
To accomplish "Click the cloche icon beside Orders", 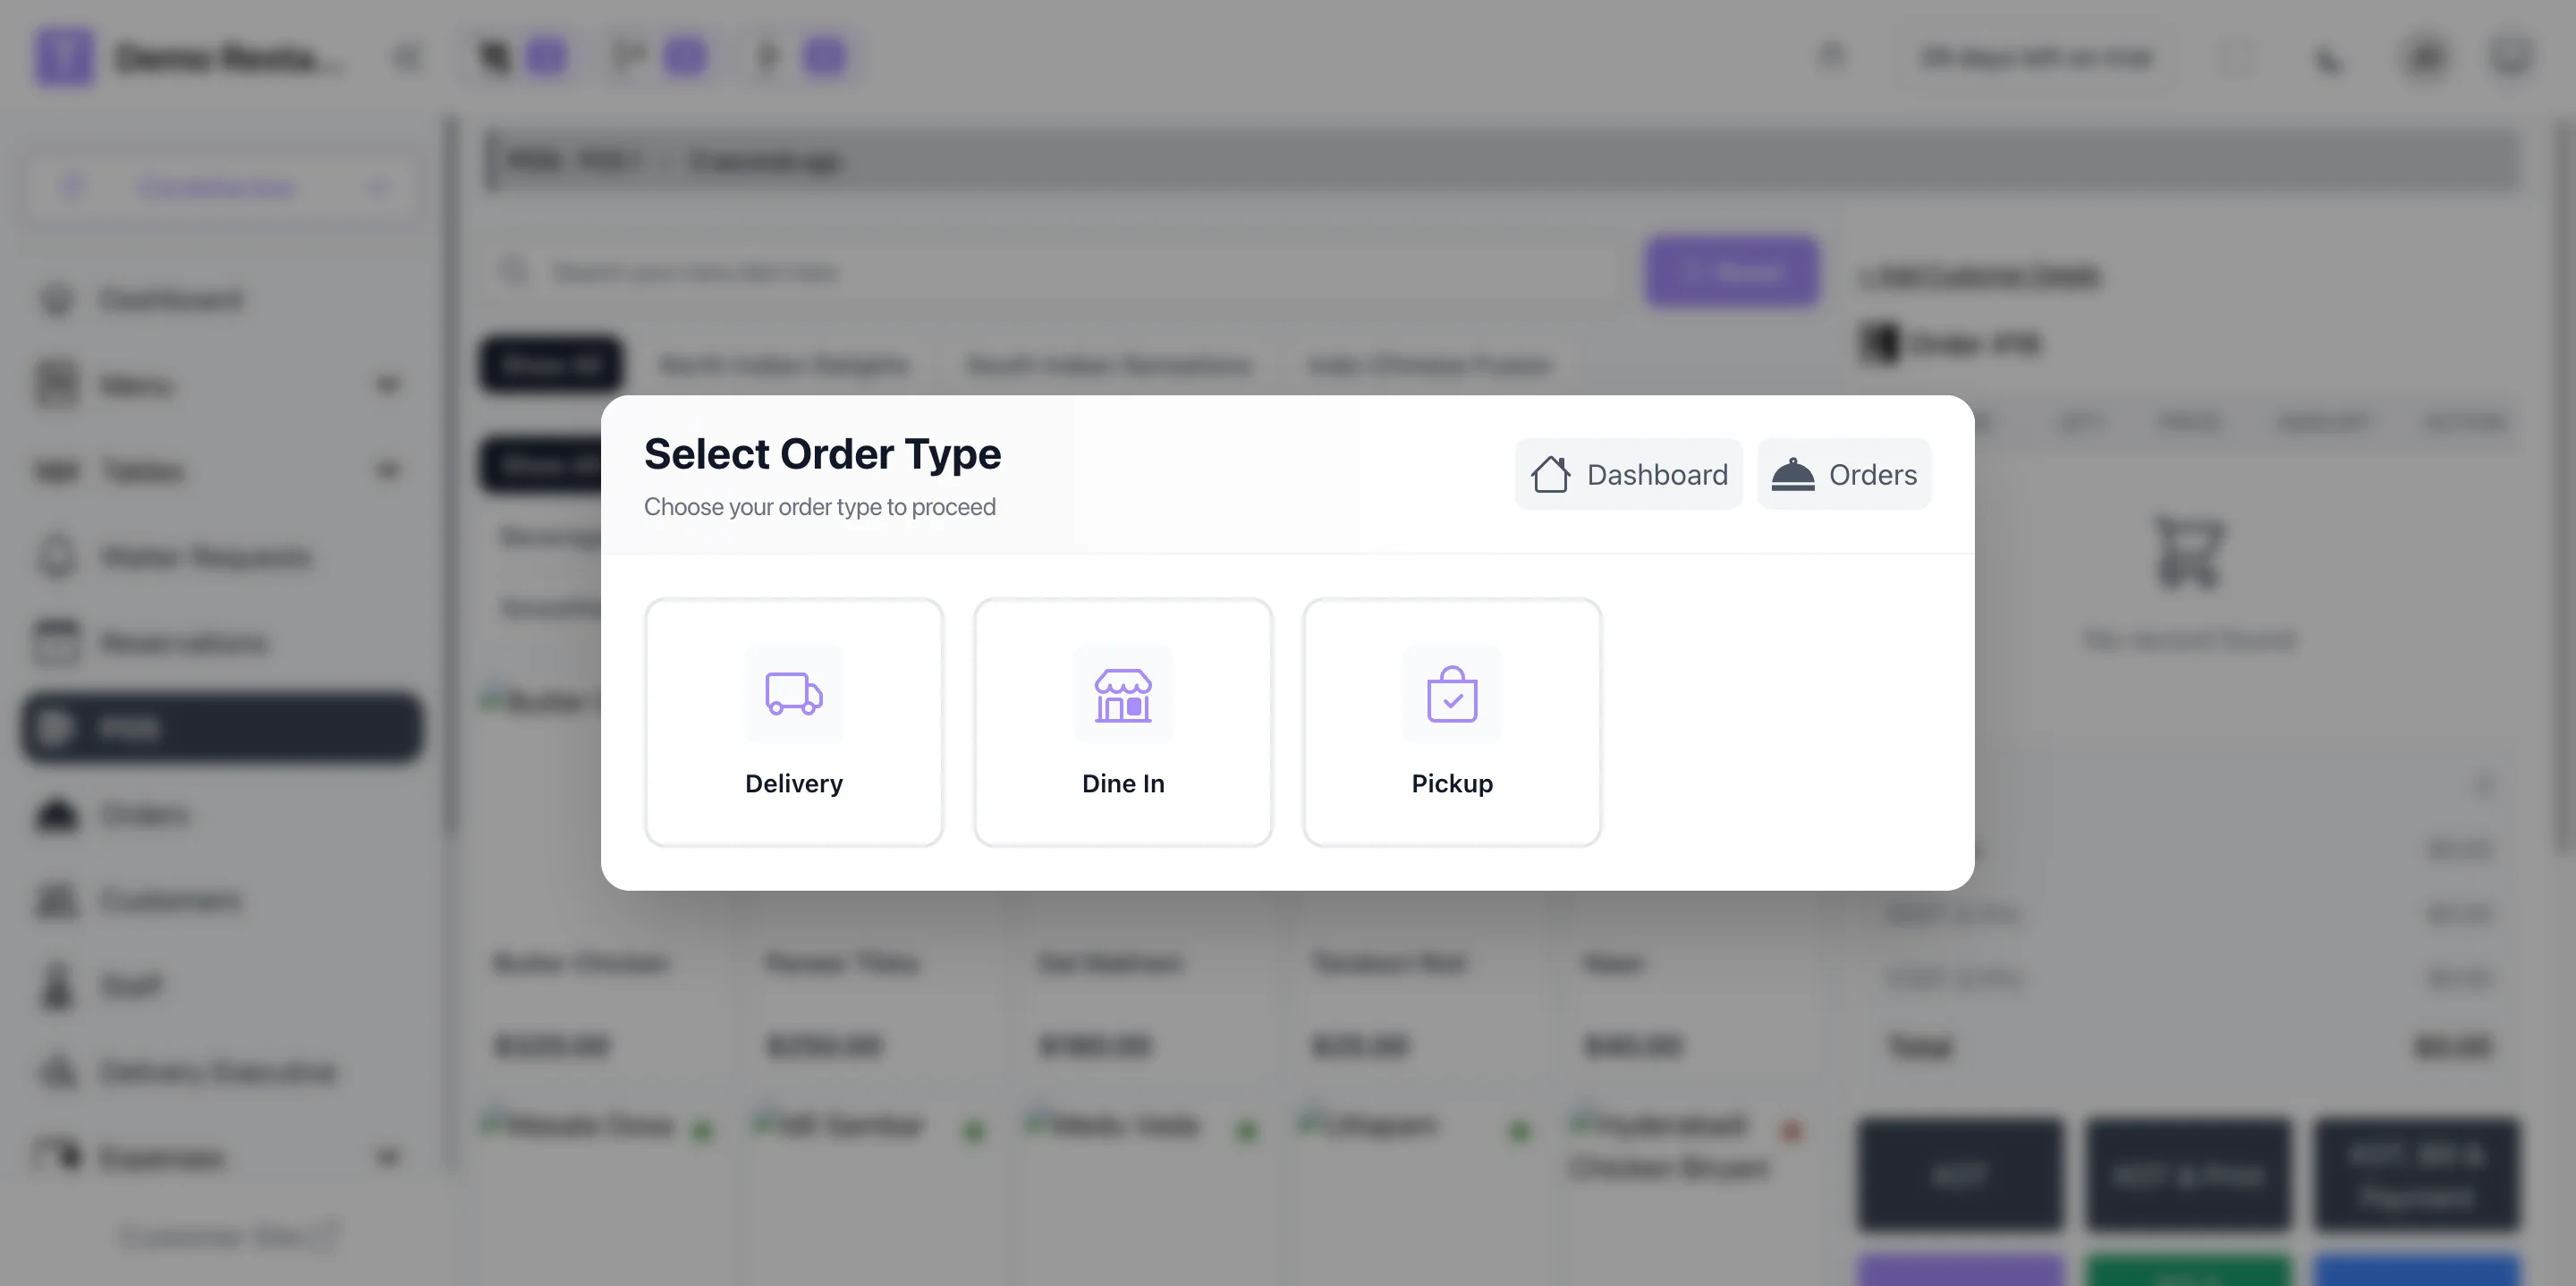I will tap(1792, 474).
